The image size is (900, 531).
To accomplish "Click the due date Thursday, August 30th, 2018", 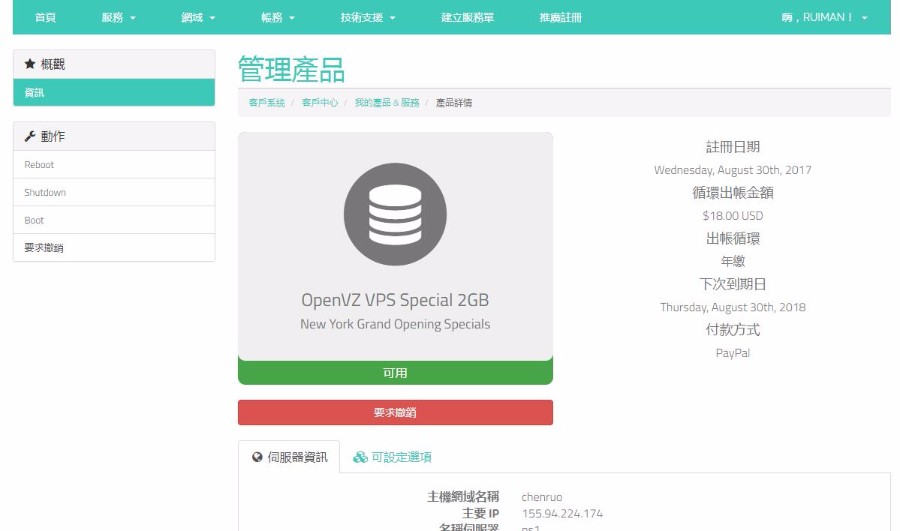I will click(732, 307).
